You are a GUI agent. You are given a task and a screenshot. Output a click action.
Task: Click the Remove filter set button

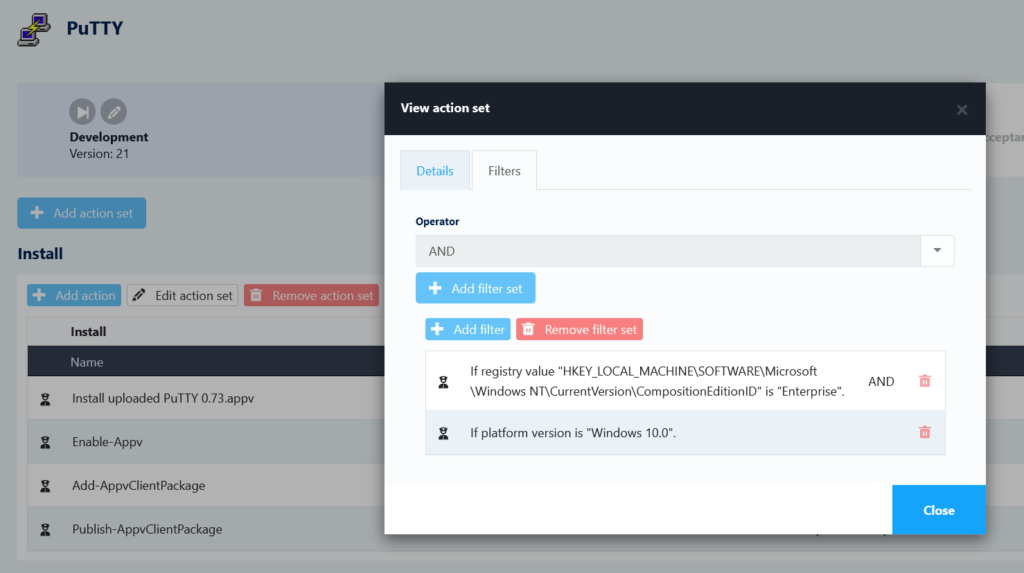tap(579, 329)
